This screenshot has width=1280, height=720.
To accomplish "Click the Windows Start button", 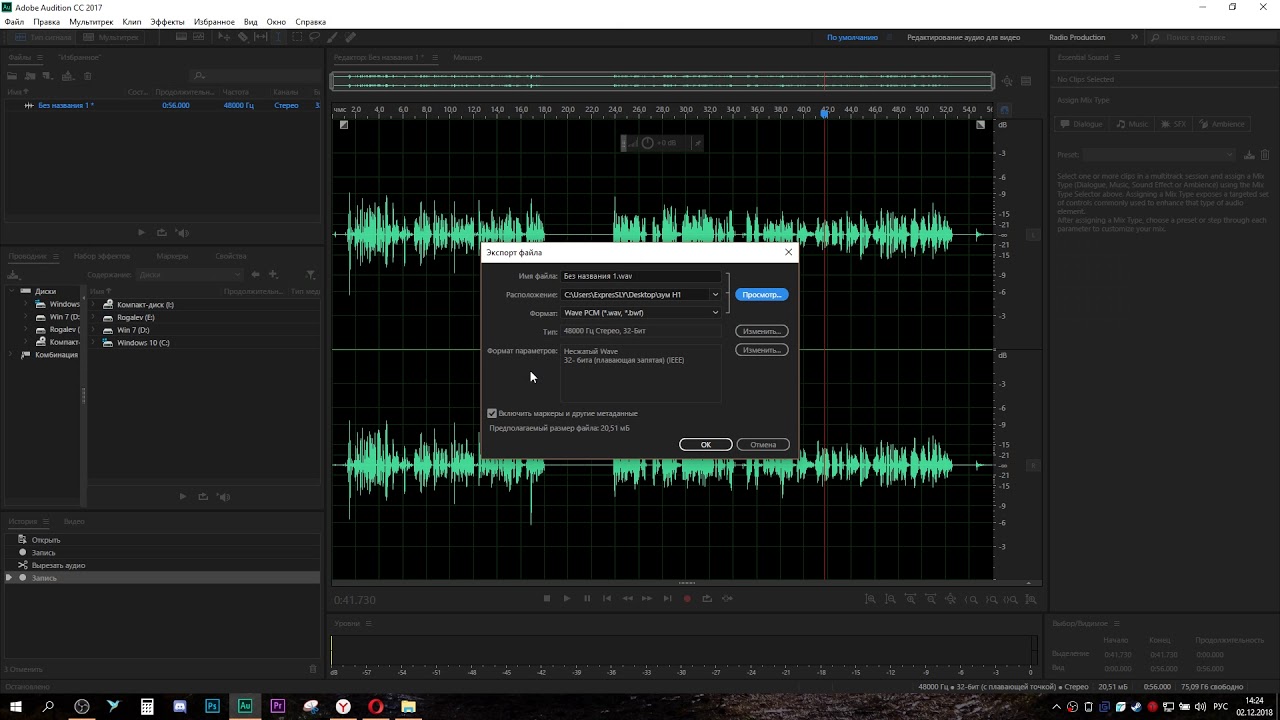I will [16, 706].
